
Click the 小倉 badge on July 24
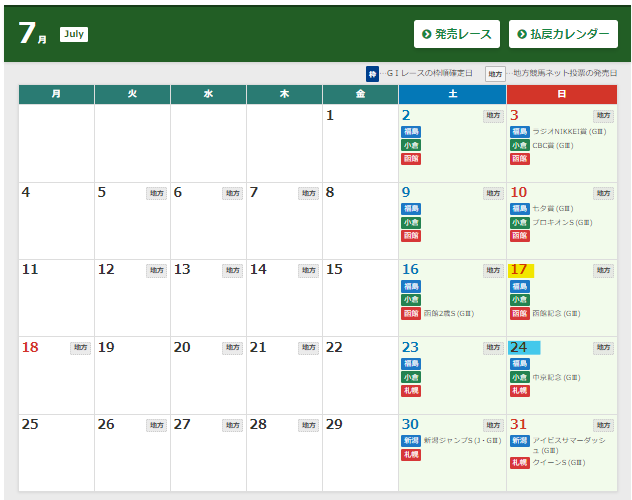[x=520, y=377]
